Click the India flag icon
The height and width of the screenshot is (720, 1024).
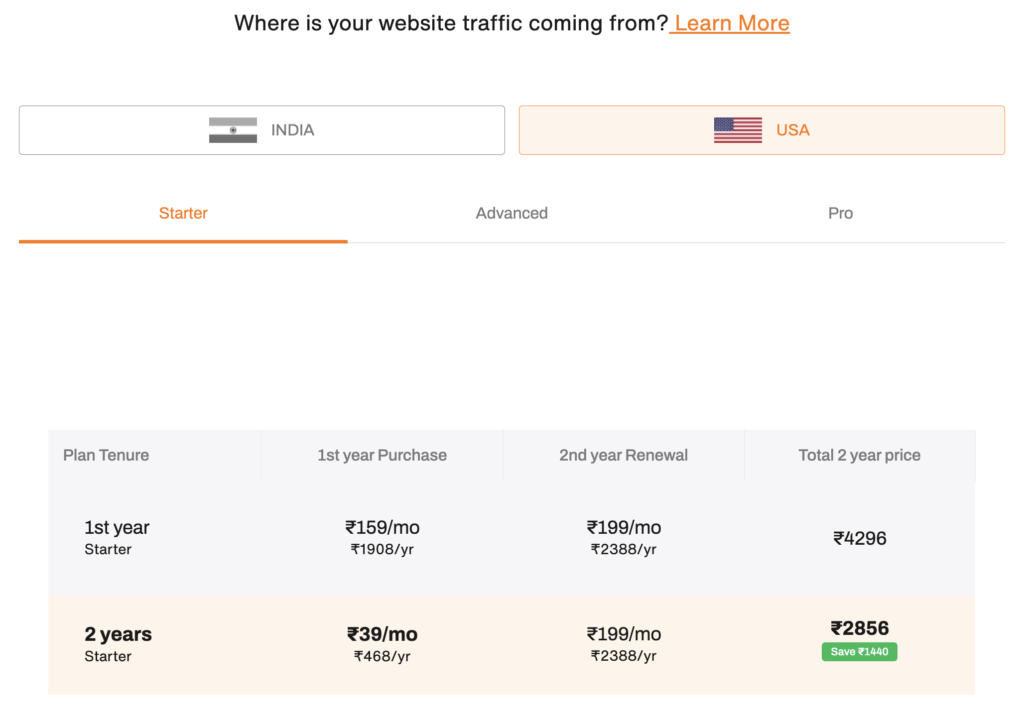pyautogui.click(x=232, y=130)
